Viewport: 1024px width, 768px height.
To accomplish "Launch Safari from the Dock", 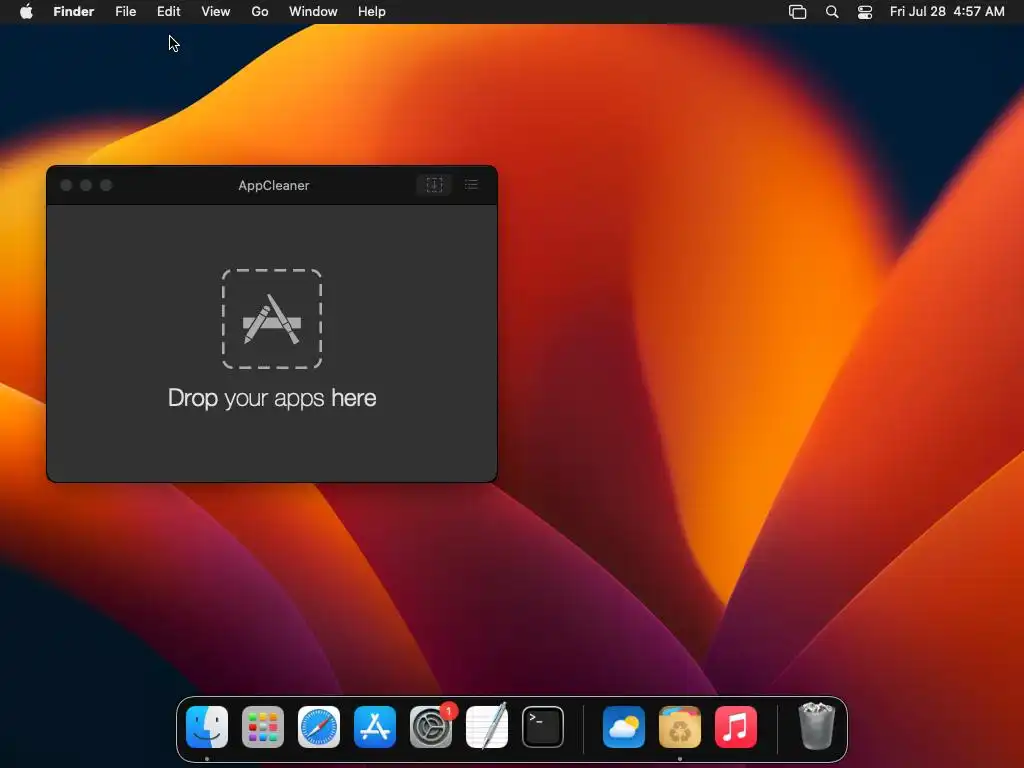I will point(319,727).
